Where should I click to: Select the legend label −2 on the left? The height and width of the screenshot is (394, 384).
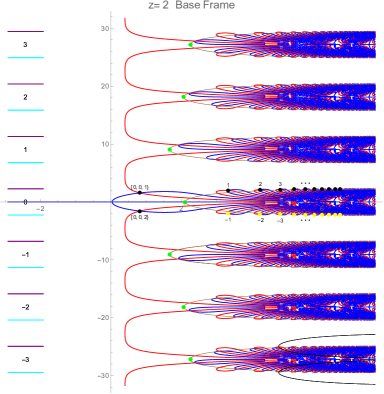[x=25, y=307]
